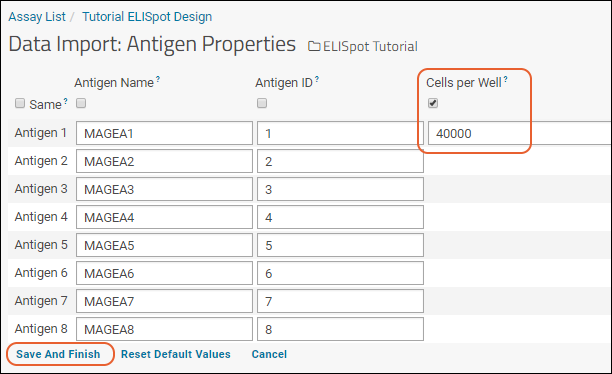The image size is (612, 374).
Task: Click Antigen 5 name field MAGEA5
Action: tap(164, 245)
